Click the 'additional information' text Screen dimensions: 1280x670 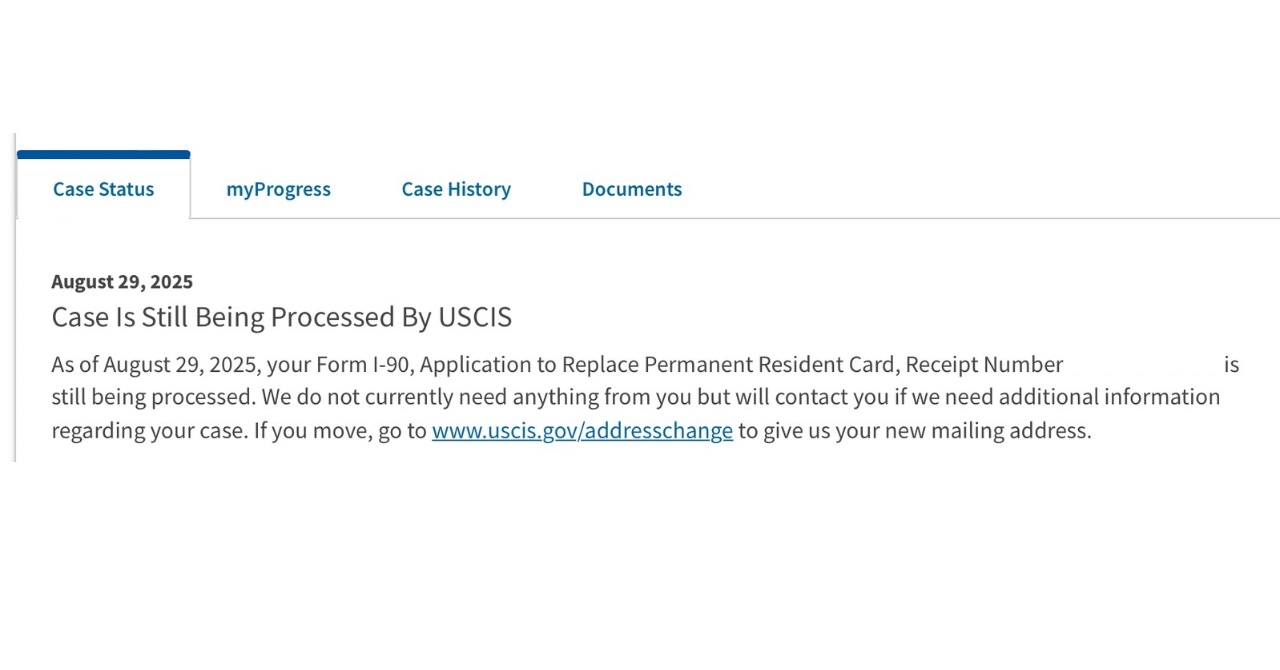pos(1109,397)
